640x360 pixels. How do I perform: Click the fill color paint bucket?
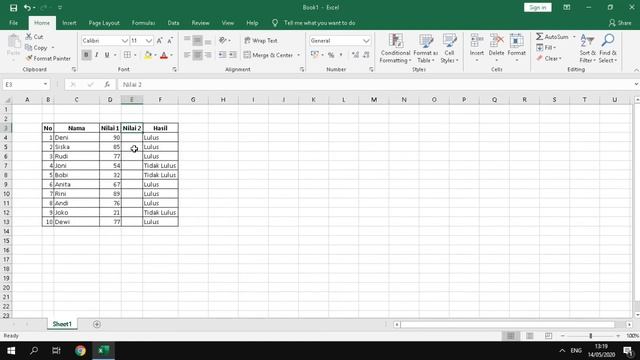[x=148, y=55]
